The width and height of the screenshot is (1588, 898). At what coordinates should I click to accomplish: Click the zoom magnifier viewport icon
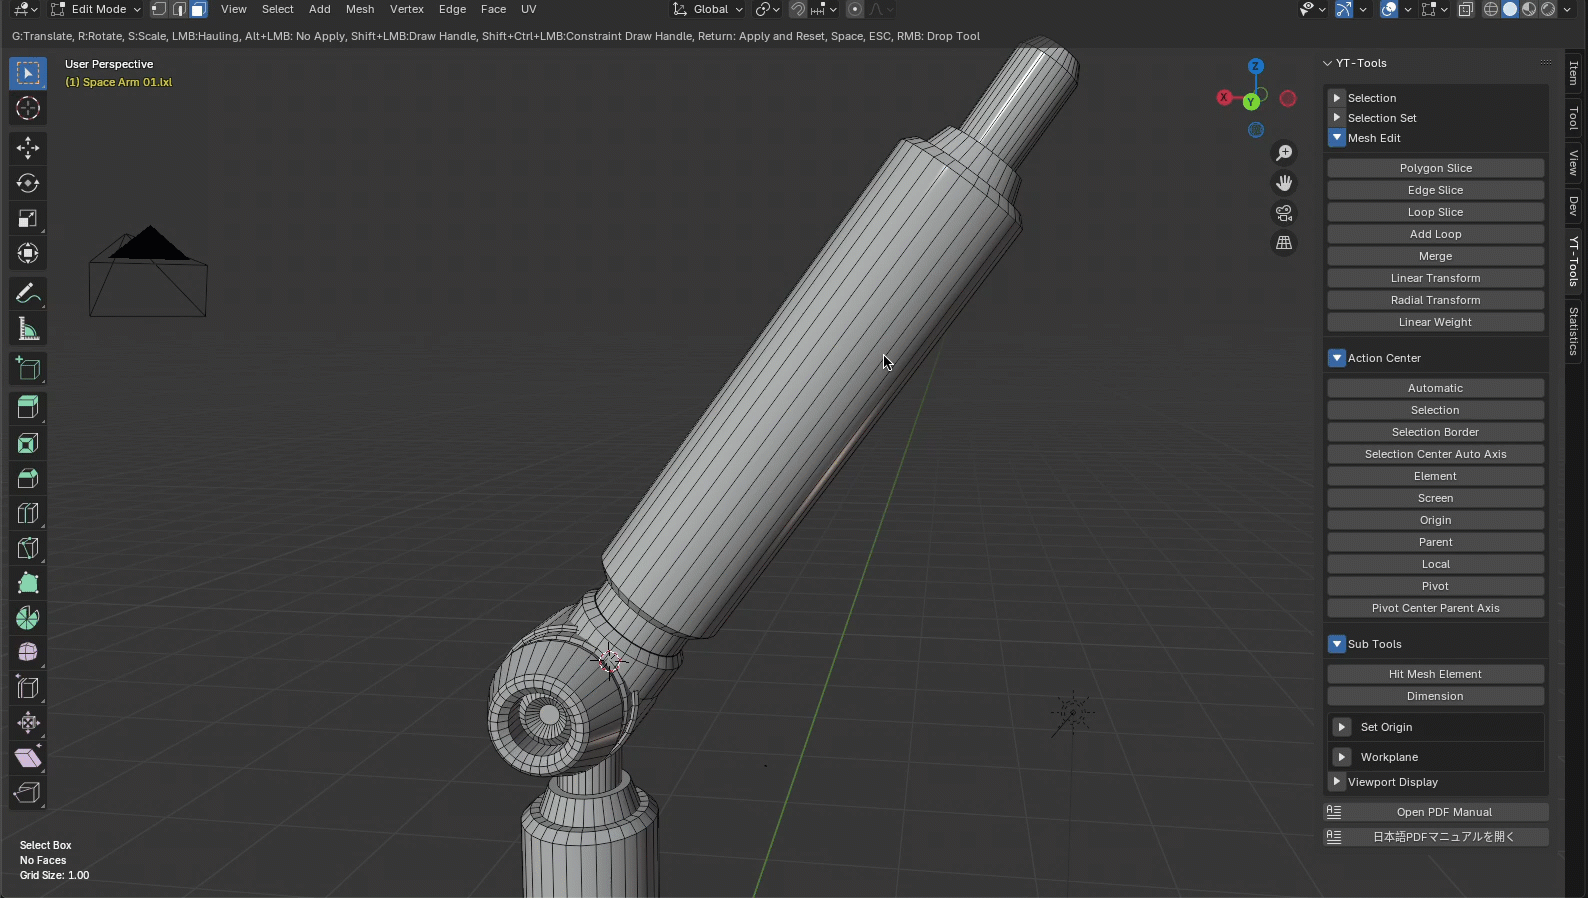(x=1284, y=153)
